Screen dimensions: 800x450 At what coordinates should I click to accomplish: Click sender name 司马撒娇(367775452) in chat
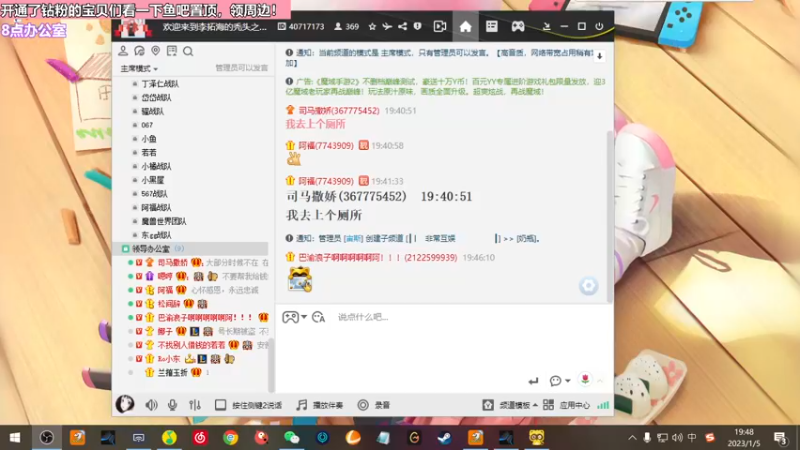339,111
